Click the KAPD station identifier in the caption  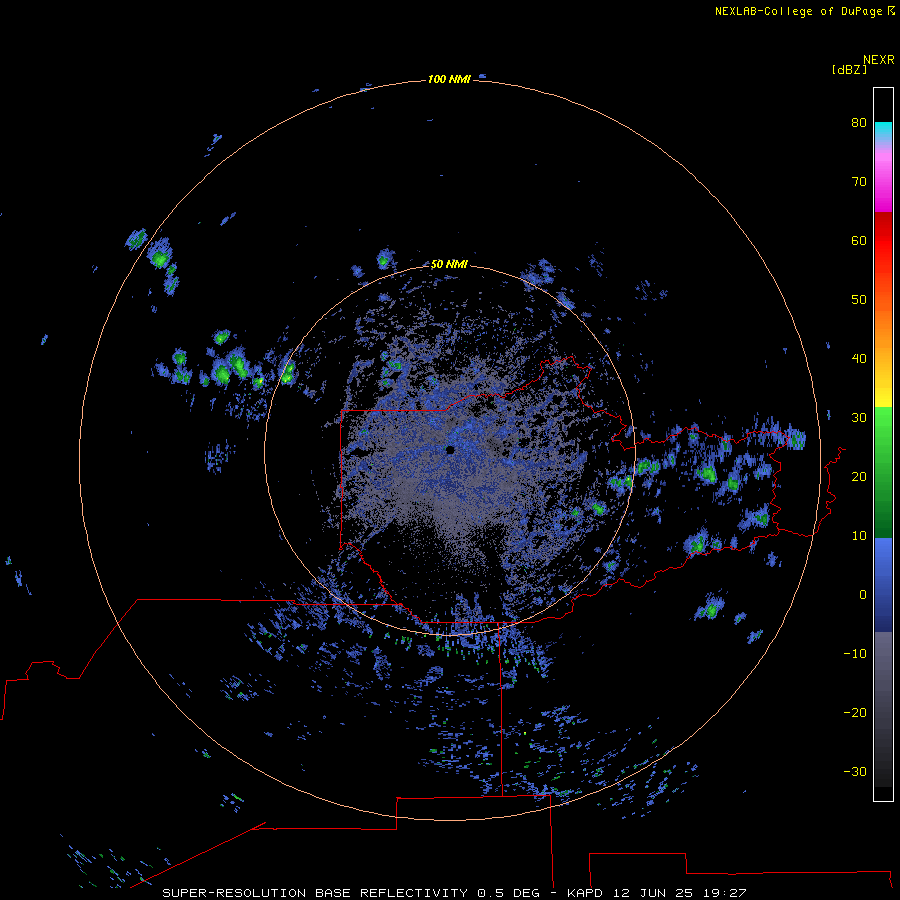584,893
